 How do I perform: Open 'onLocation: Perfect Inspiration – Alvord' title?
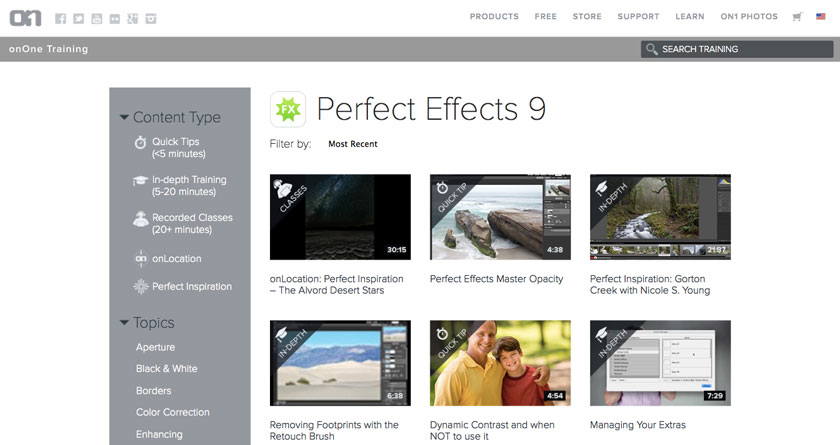pyautogui.click(x=336, y=284)
